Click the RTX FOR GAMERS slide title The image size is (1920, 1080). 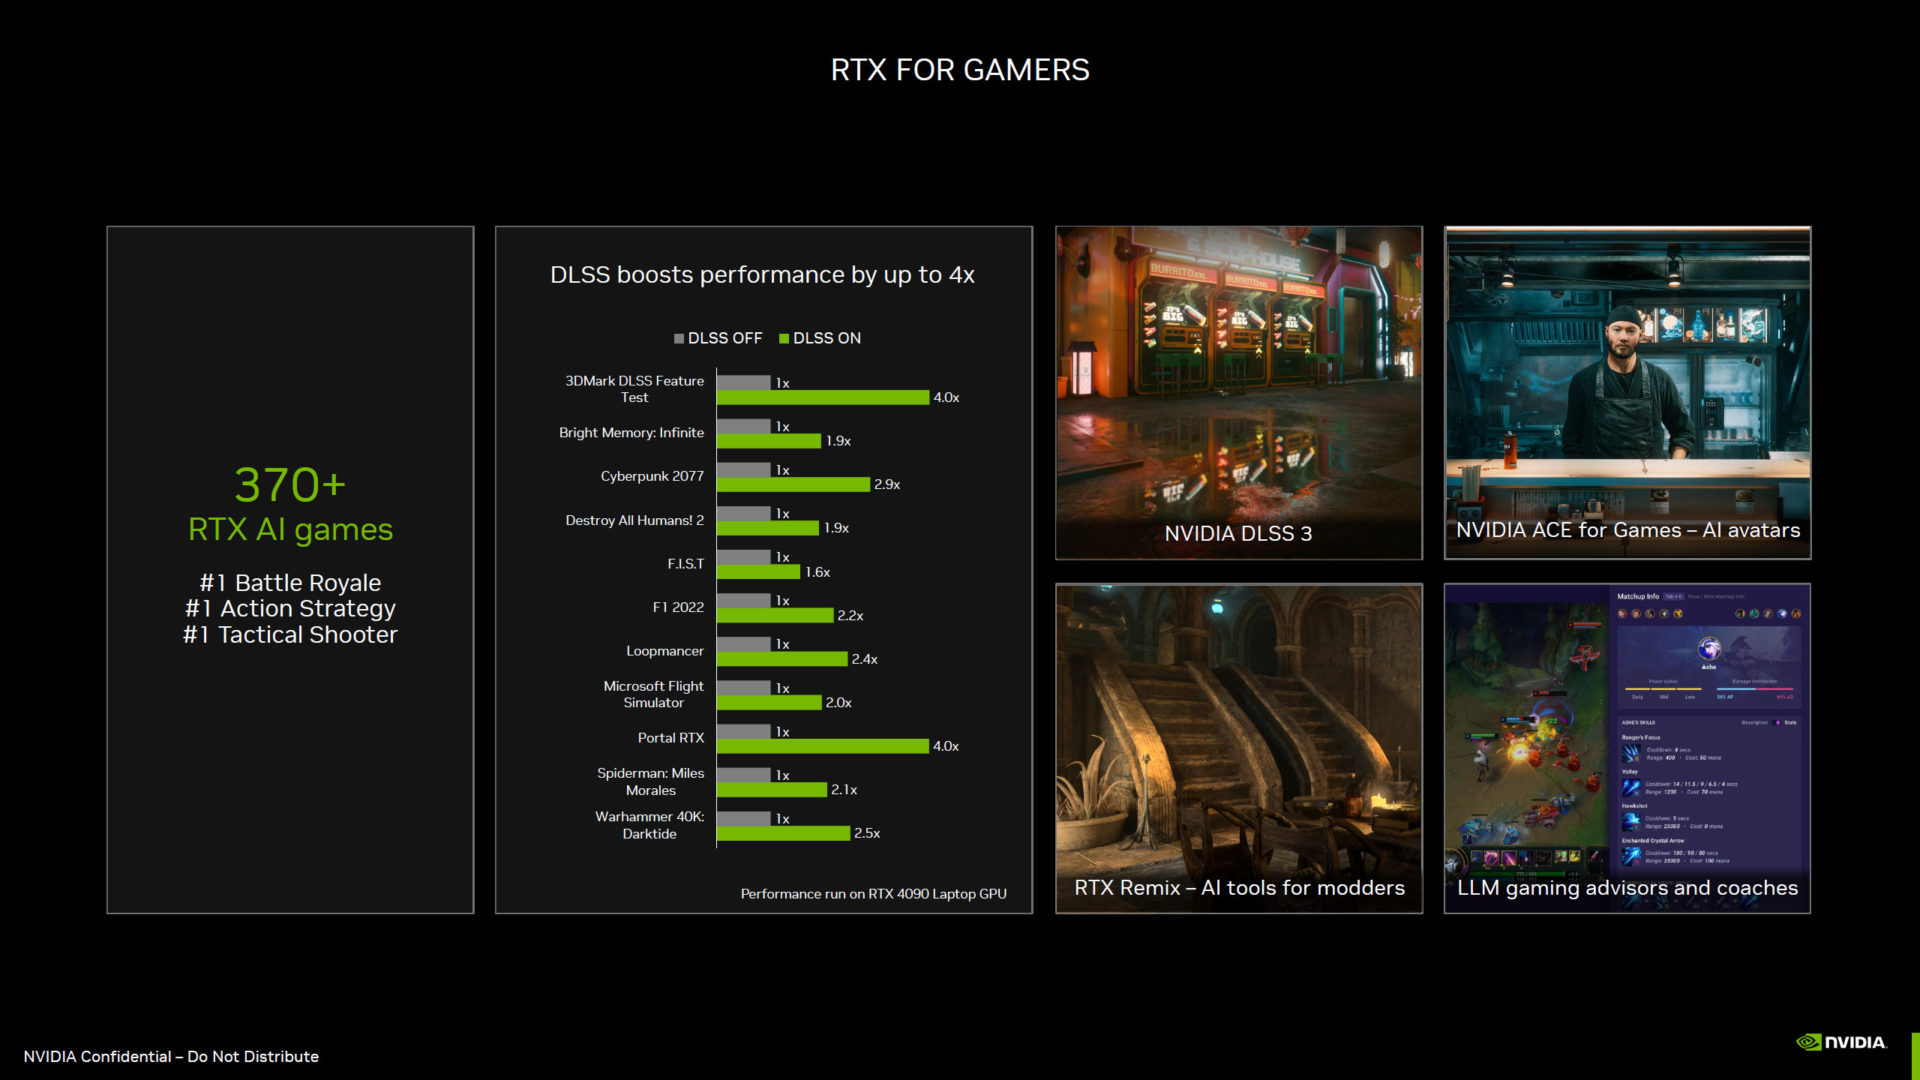(959, 70)
